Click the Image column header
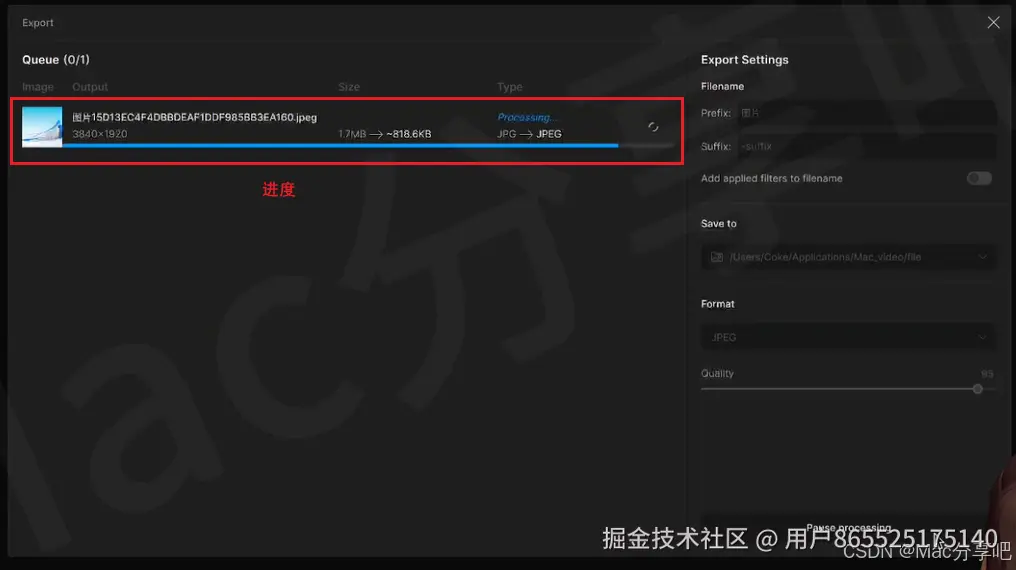The height and width of the screenshot is (570, 1016). 38,87
